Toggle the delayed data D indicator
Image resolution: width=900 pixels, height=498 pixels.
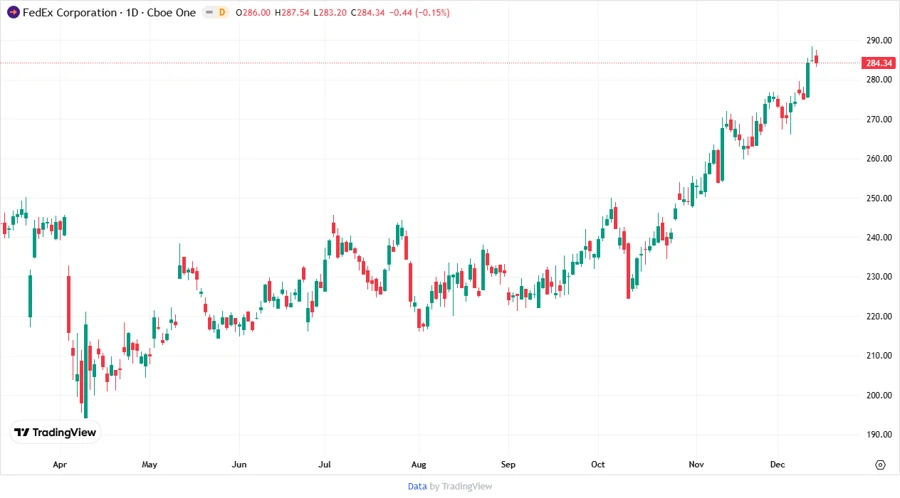click(x=222, y=12)
